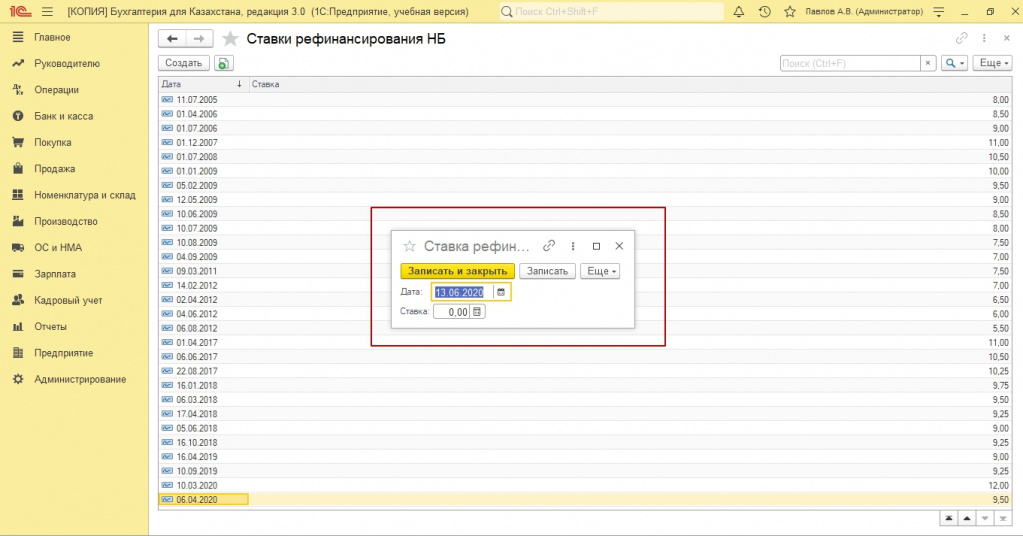Open the Зарплата section in the sidebar

pyautogui.click(x=55, y=273)
